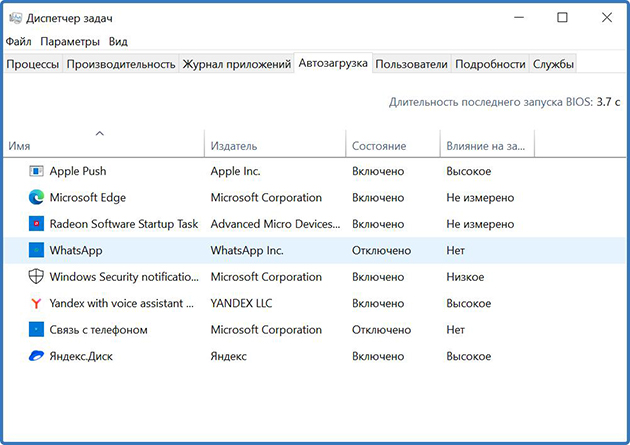Image resolution: width=630 pixels, height=445 pixels.
Task: Click the Radeon Software Startup Task icon
Action: click(x=37, y=224)
